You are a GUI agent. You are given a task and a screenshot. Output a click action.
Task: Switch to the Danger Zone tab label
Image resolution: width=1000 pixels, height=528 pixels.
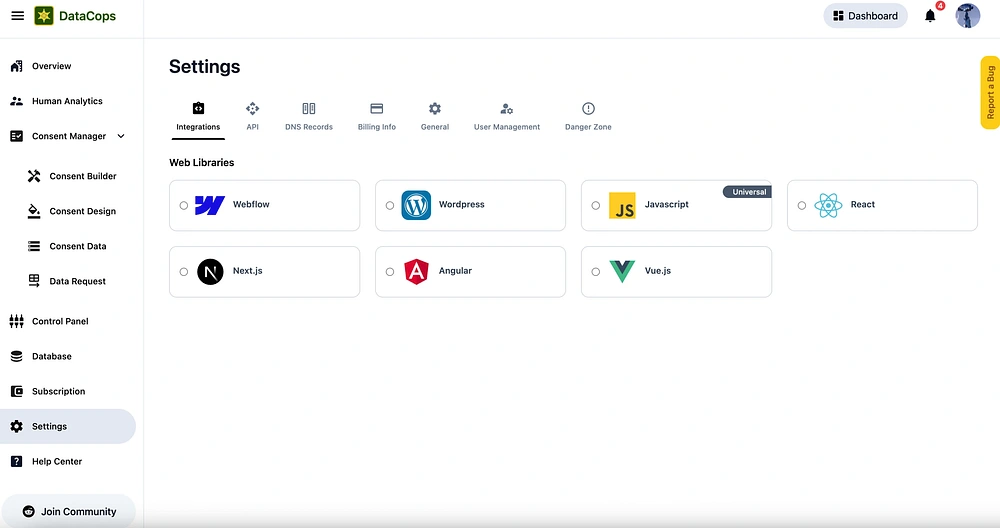point(588,127)
